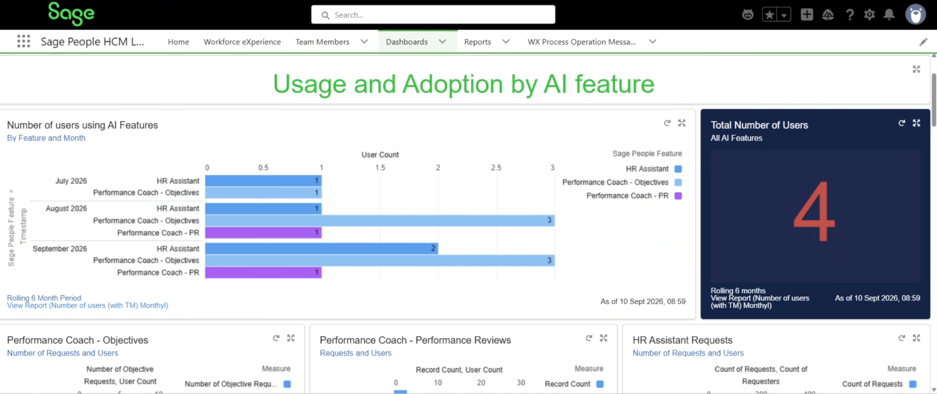The width and height of the screenshot is (937, 394).
Task: Open the Reports tab
Action: tap(477, 42)
